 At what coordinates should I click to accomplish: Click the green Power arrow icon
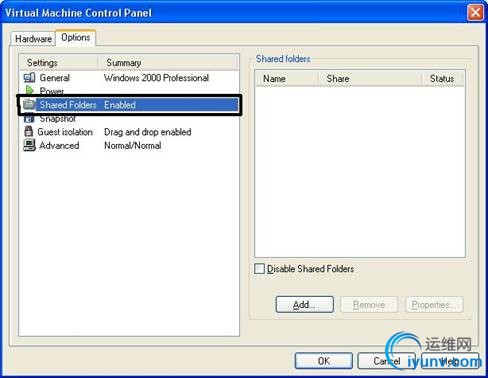[x=29, y=90]
